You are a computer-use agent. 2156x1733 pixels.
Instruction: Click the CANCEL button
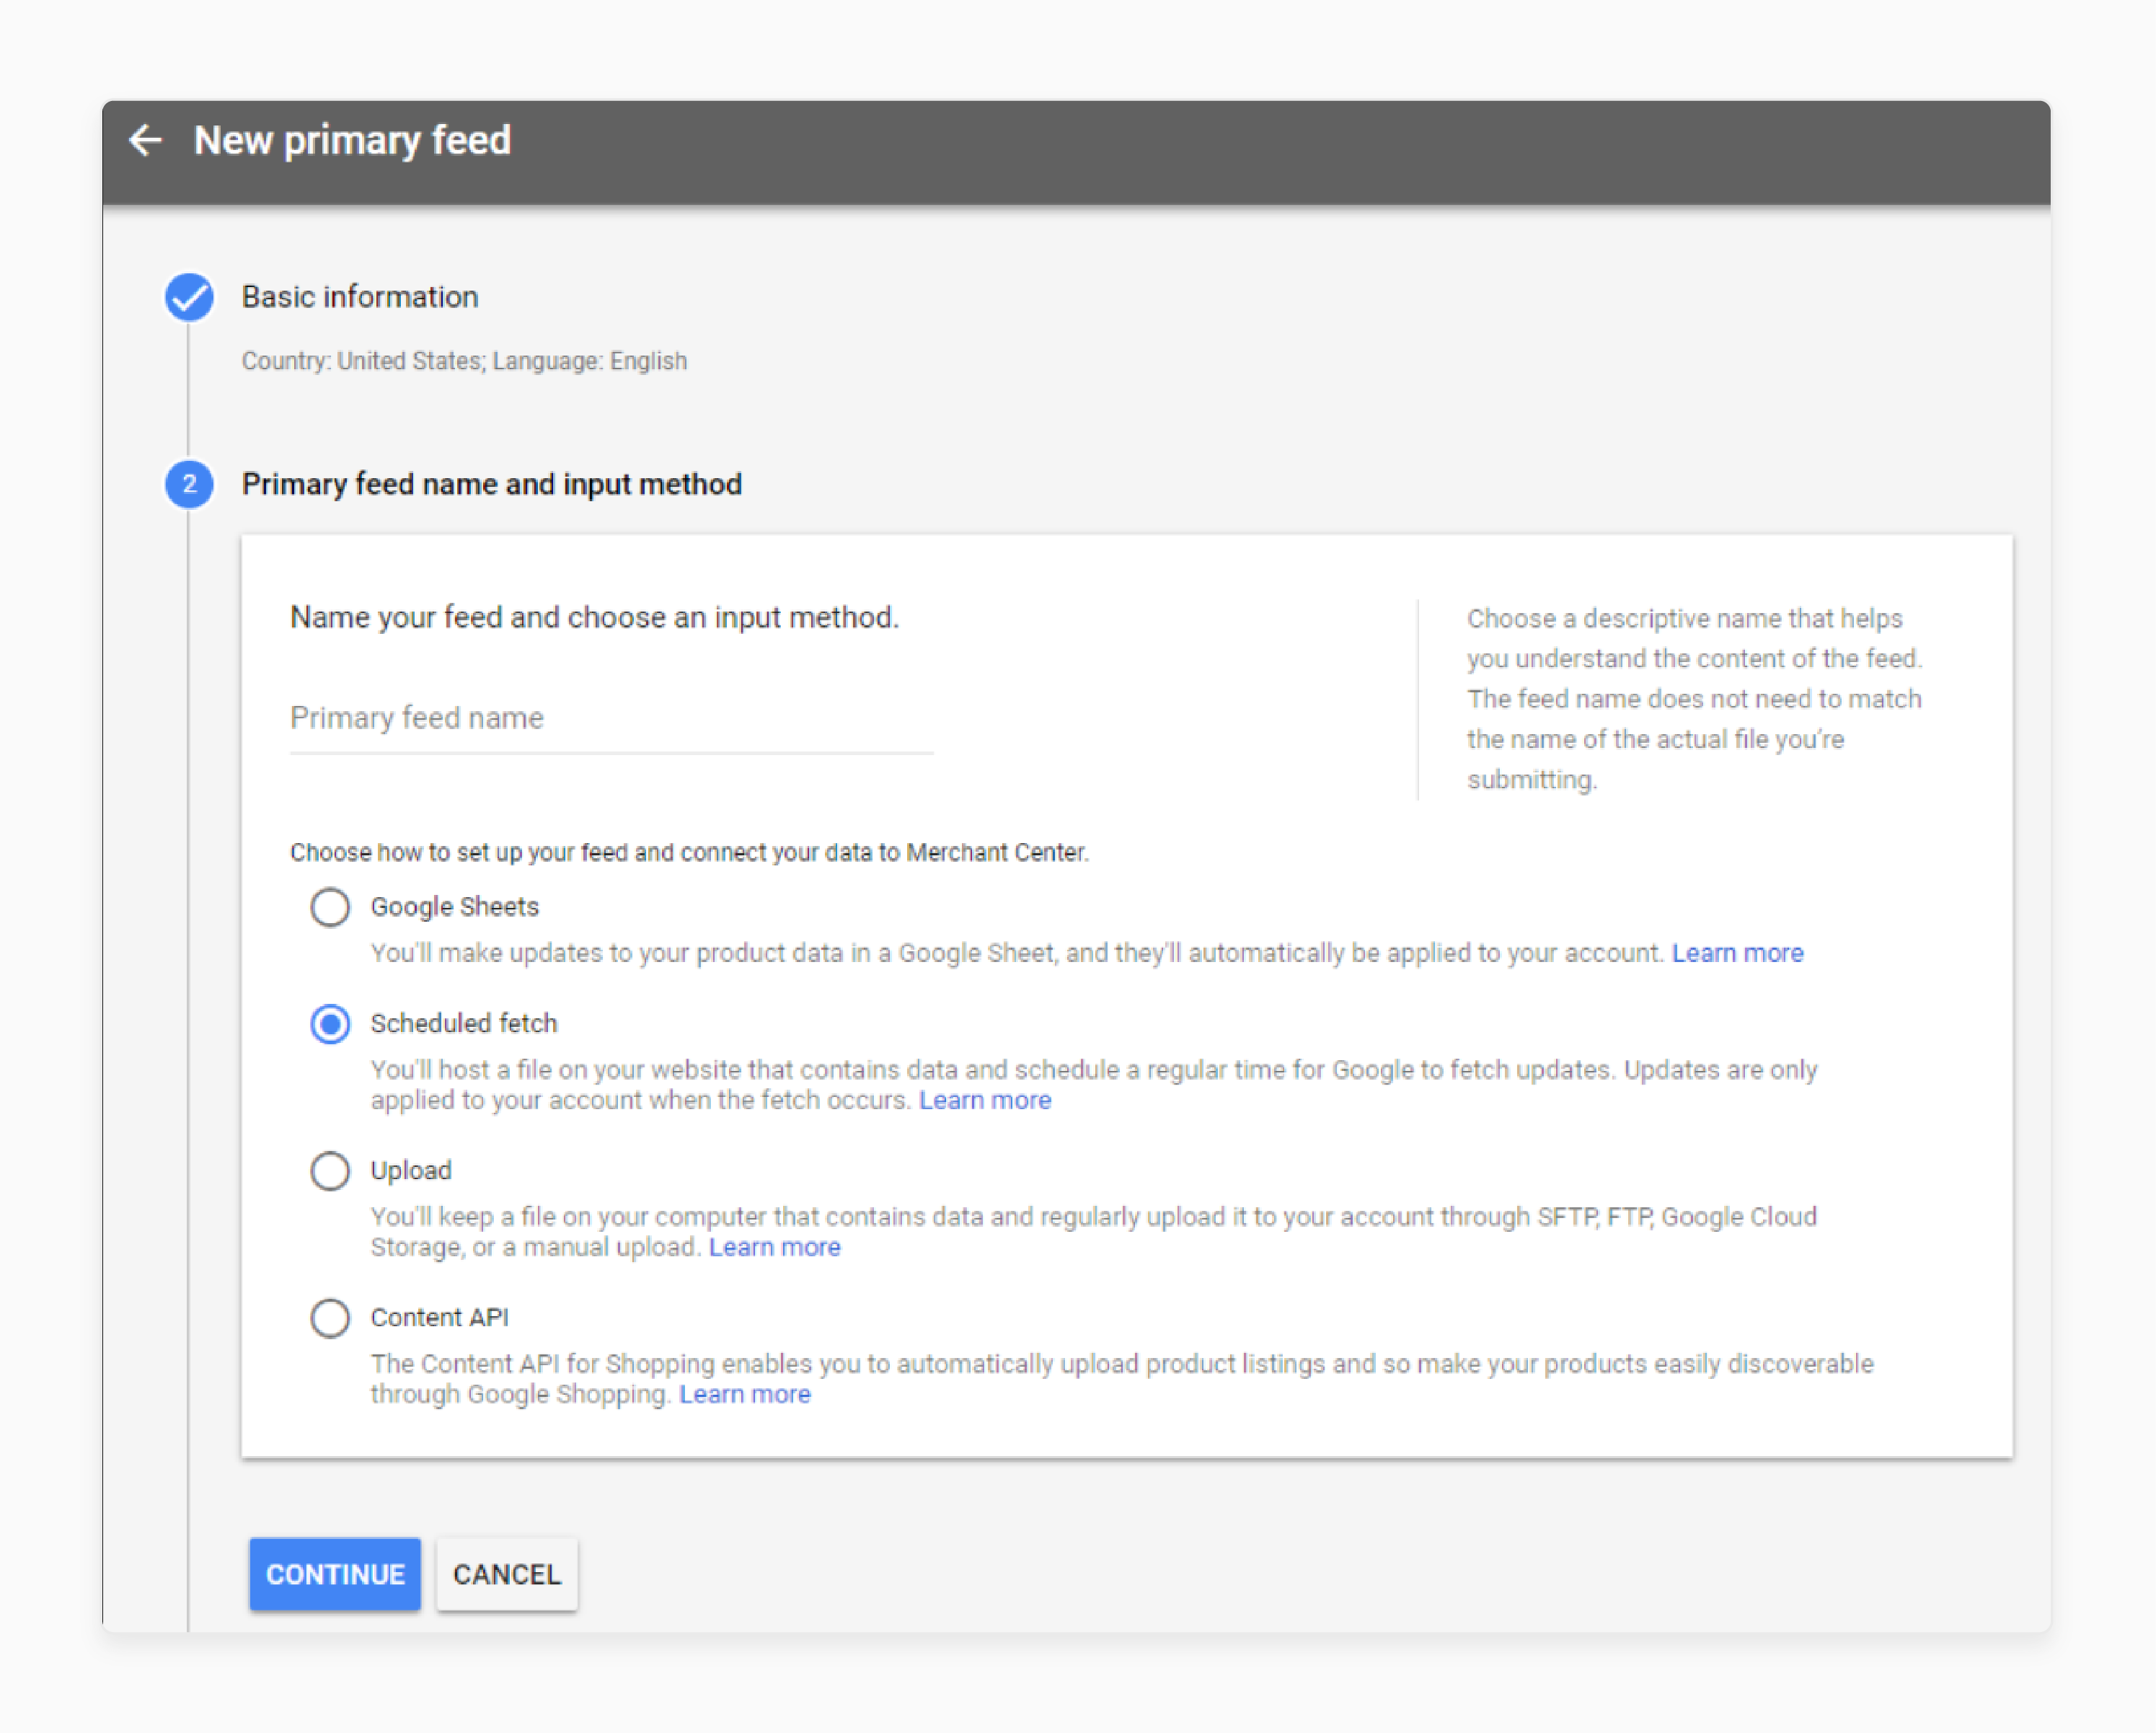pyautogui.click(x=507, y=1574)
